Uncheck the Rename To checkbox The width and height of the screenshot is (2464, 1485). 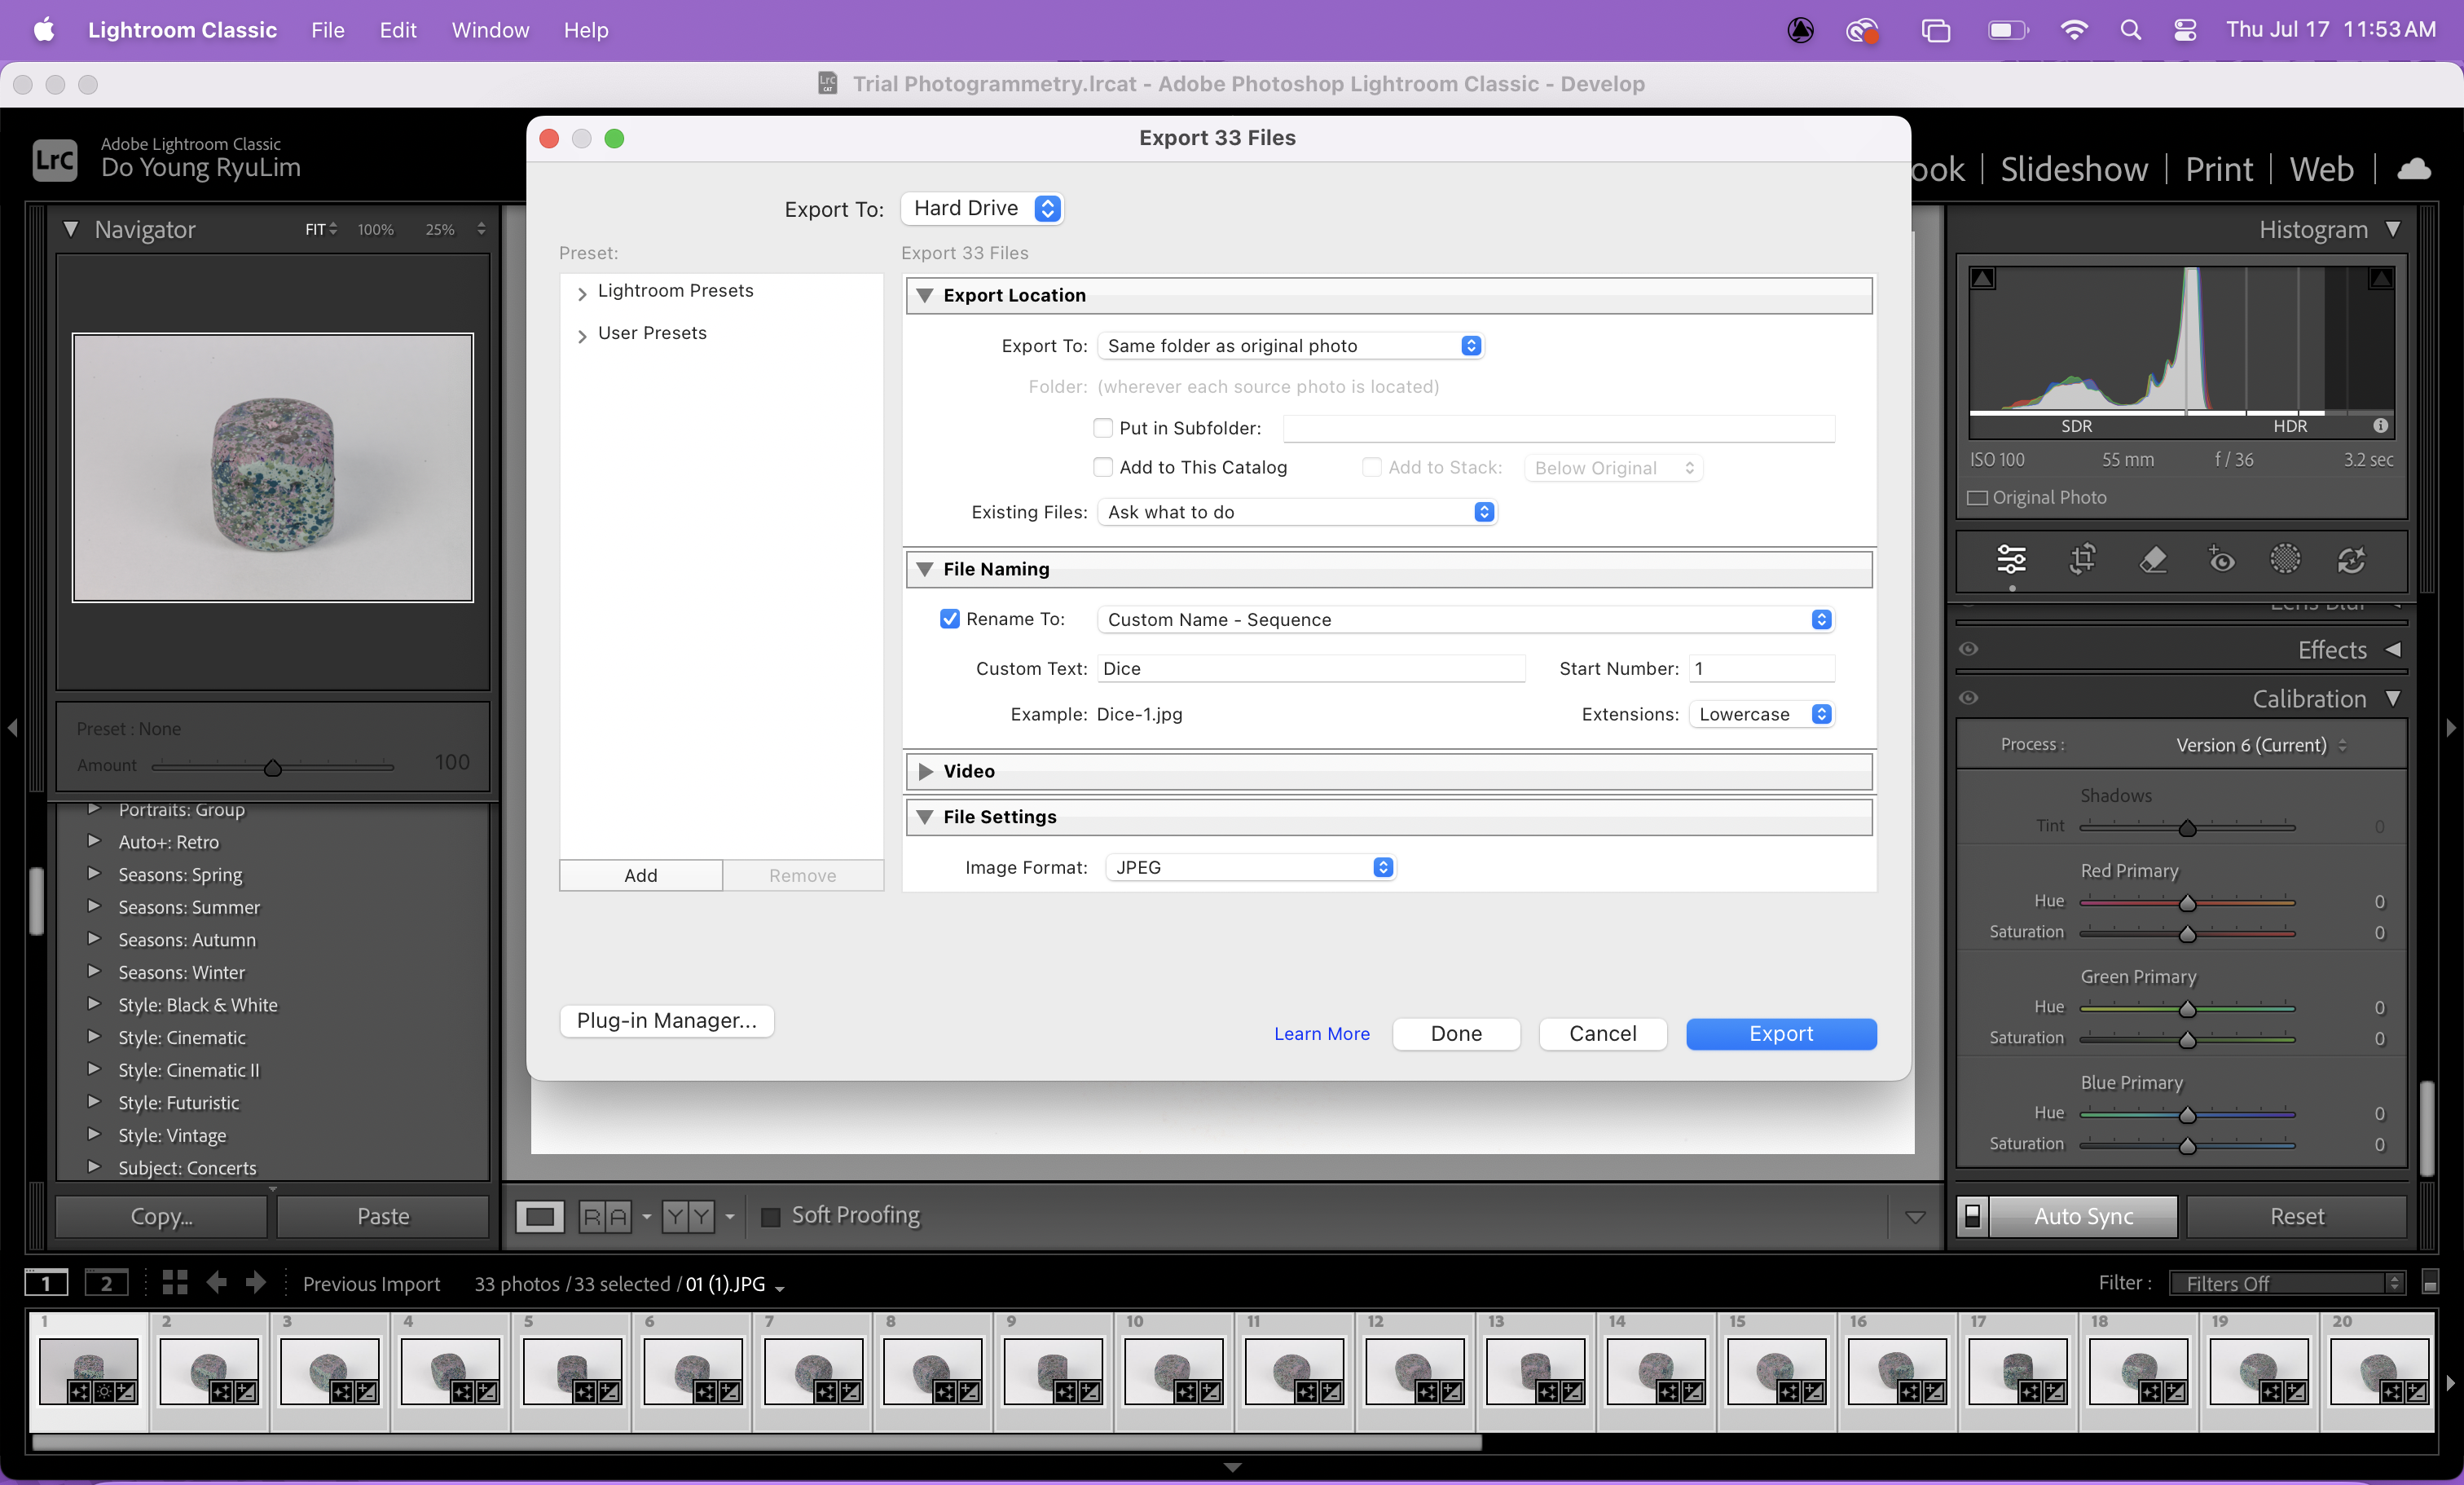(949, 619)
